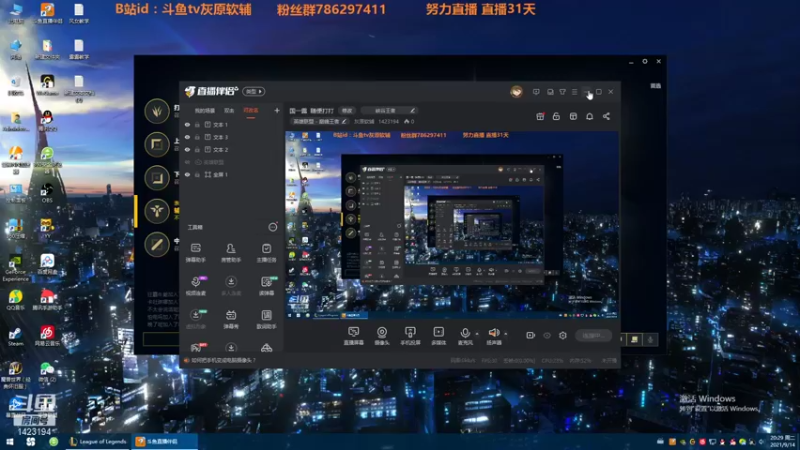Viewport: 800px width, 450px height.
Task: Open the GeForce Experience desktop shortcut
Action: coord(15,268)
